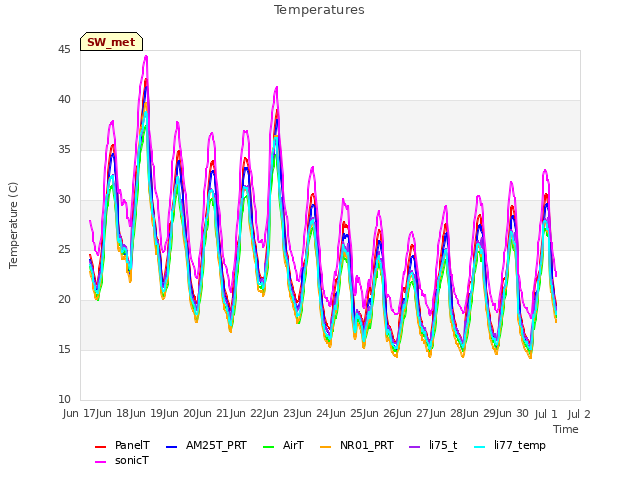Click the 30 y-axis tick label
The width and height of the screenshot is (640, 480).
64,199
